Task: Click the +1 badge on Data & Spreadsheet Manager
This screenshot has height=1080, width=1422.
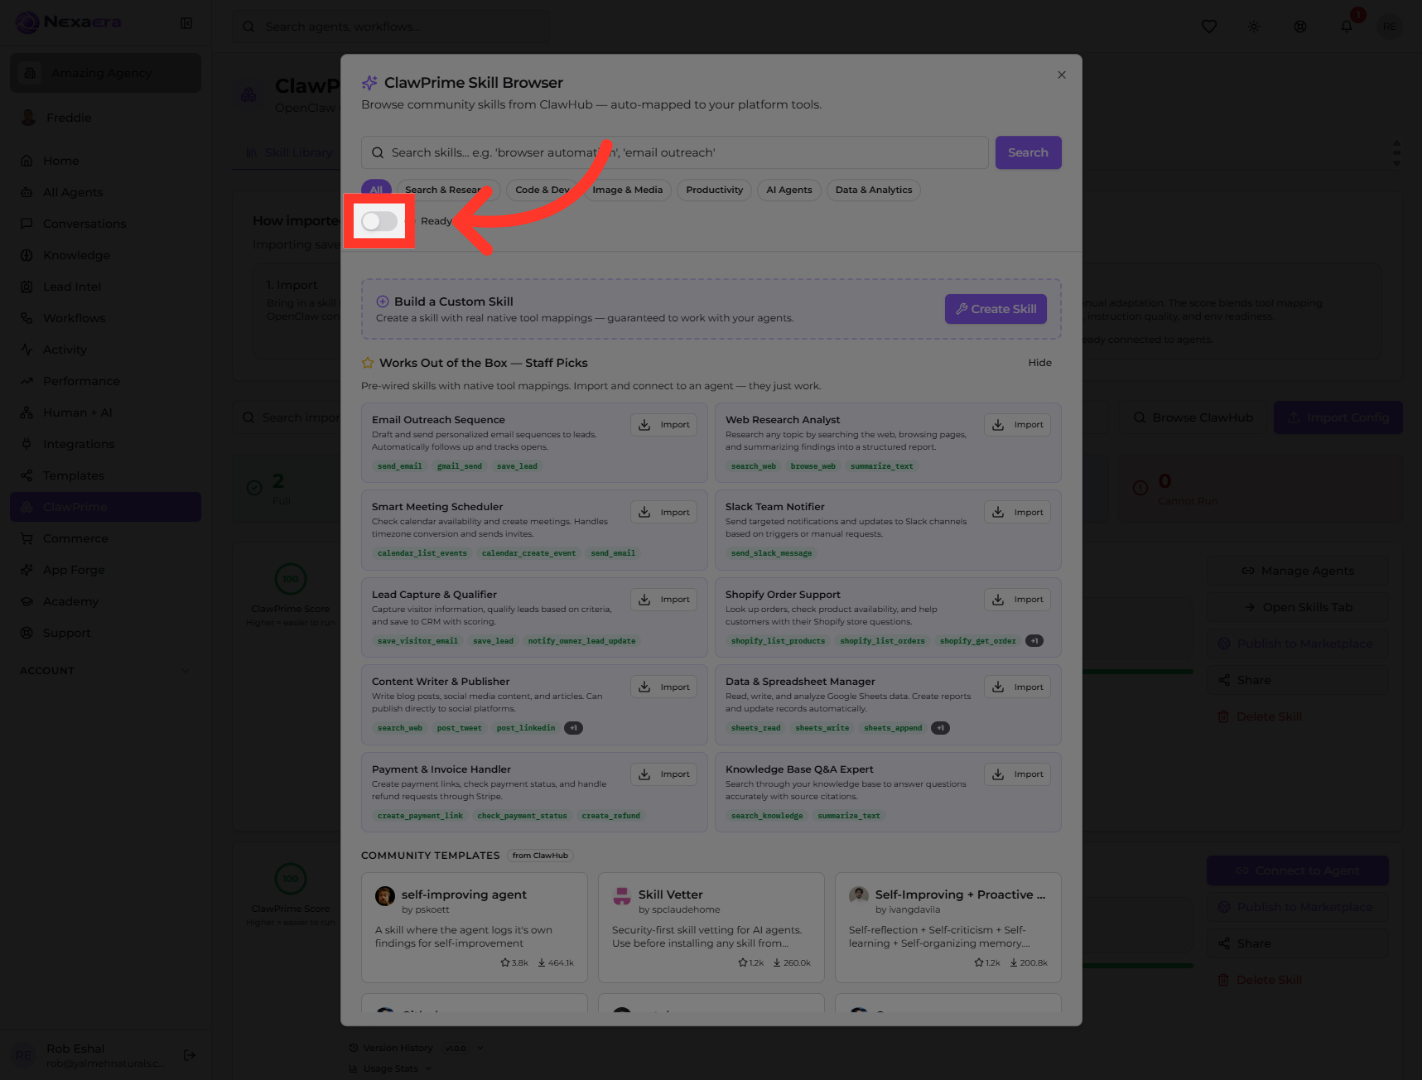Action: [940, 728]
